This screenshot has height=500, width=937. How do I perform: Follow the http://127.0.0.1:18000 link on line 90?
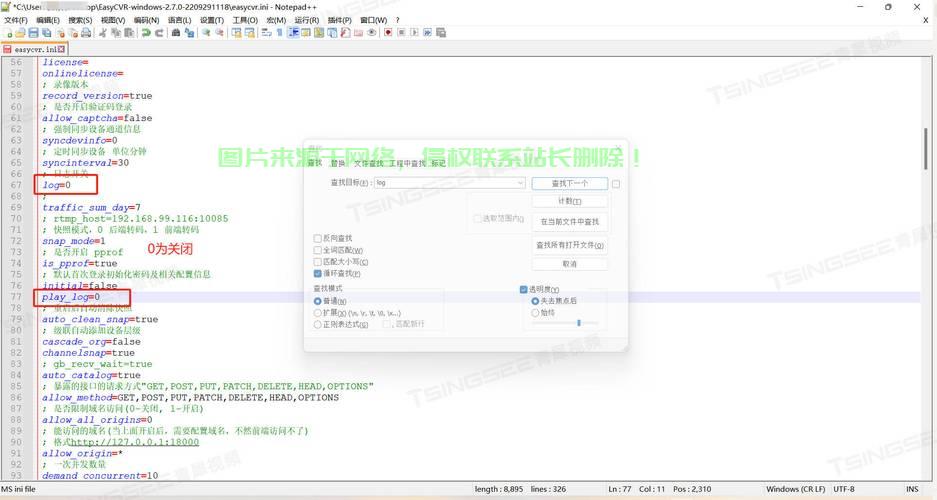[135, 442]
